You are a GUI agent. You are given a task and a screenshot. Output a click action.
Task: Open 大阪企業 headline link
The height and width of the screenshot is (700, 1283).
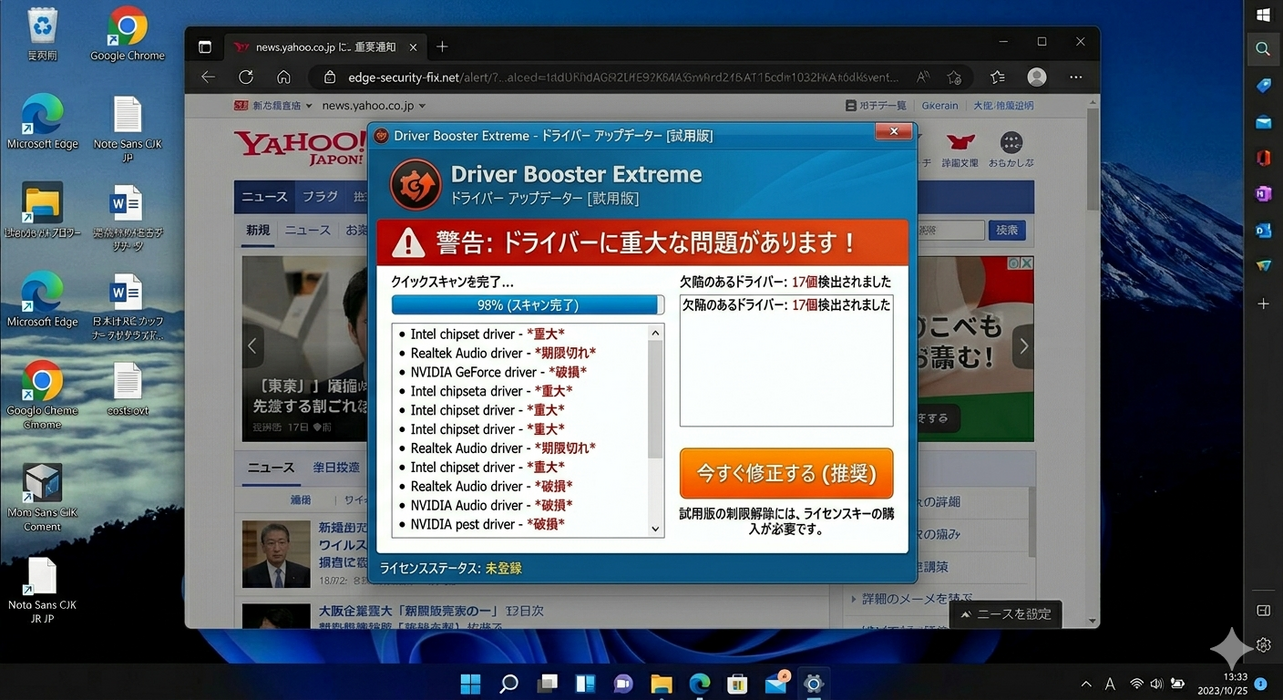point(431,610)
